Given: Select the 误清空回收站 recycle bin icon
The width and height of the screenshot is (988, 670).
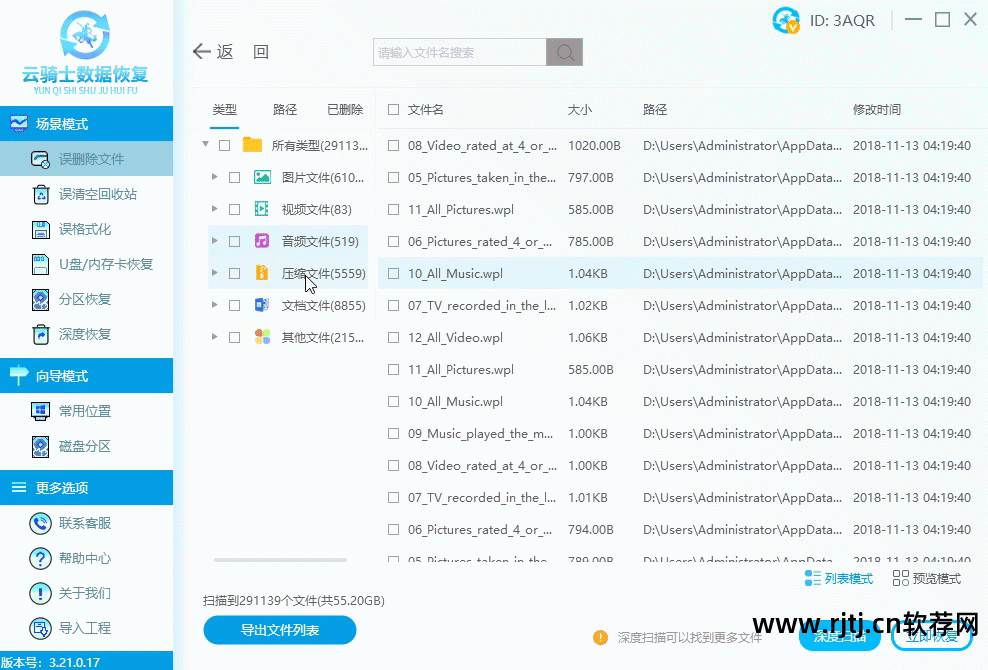Looking at the screenshot, I should click(40, 194).
